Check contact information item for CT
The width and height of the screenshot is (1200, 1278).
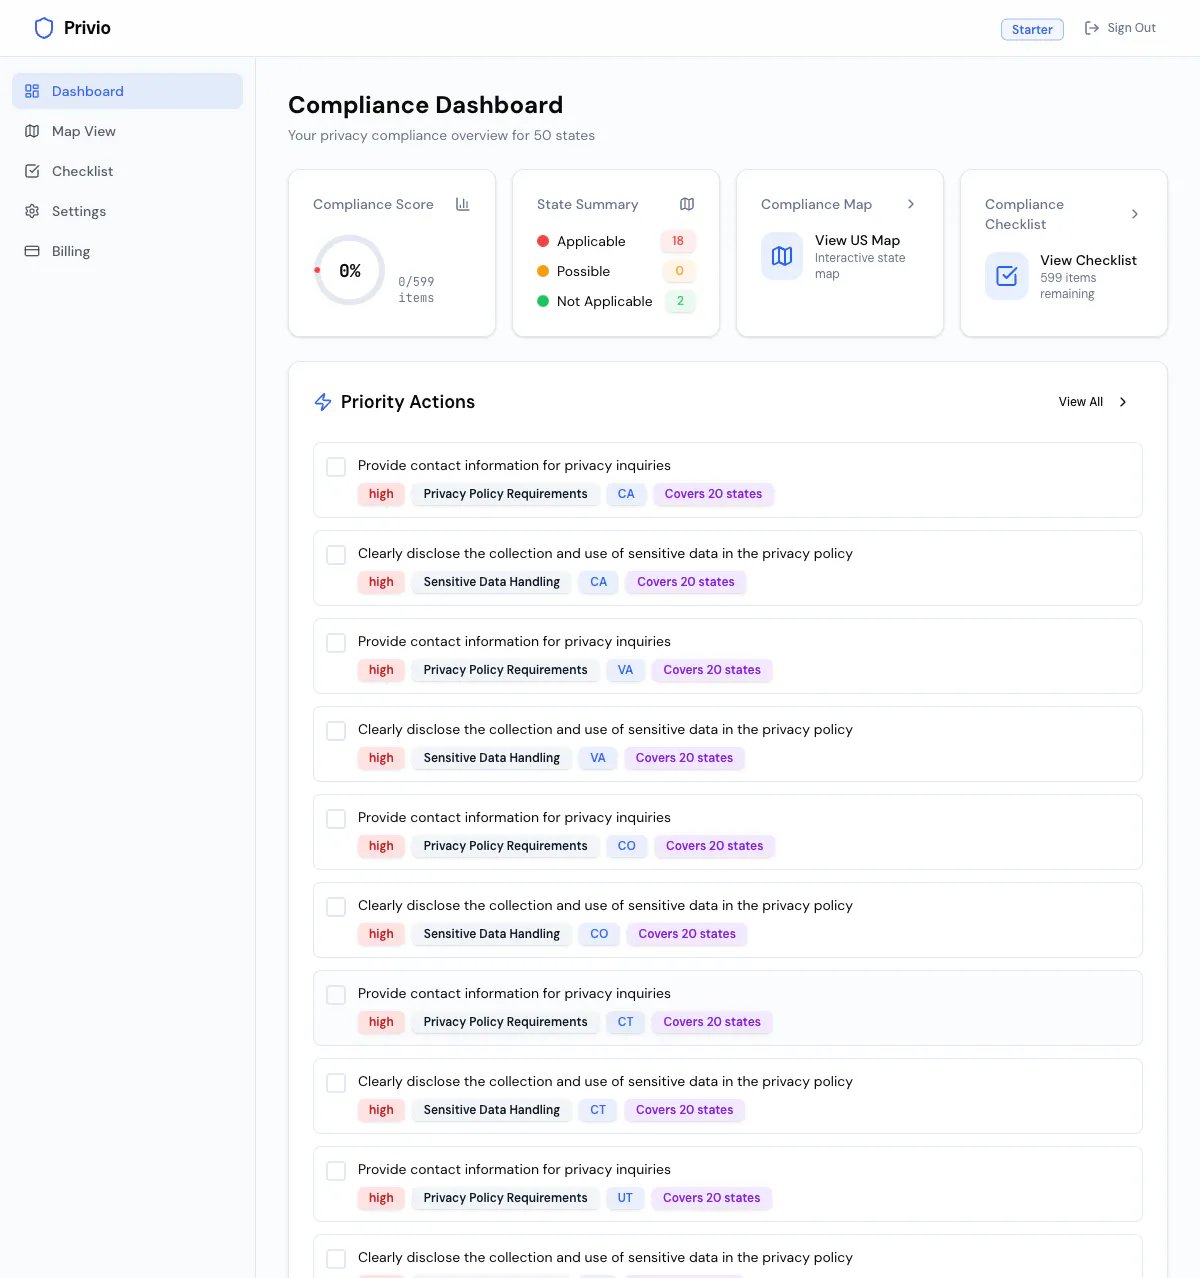coord(336,995)
